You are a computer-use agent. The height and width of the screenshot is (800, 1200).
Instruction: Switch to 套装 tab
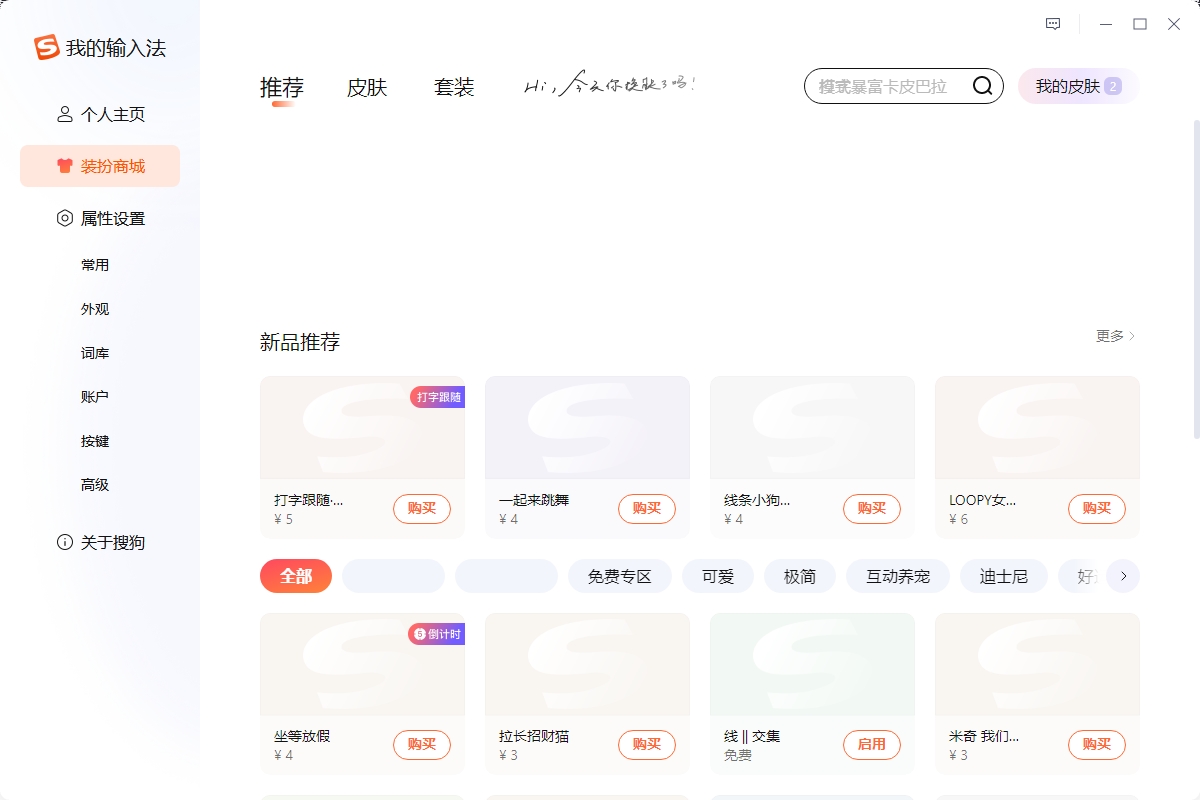(454, 87)
